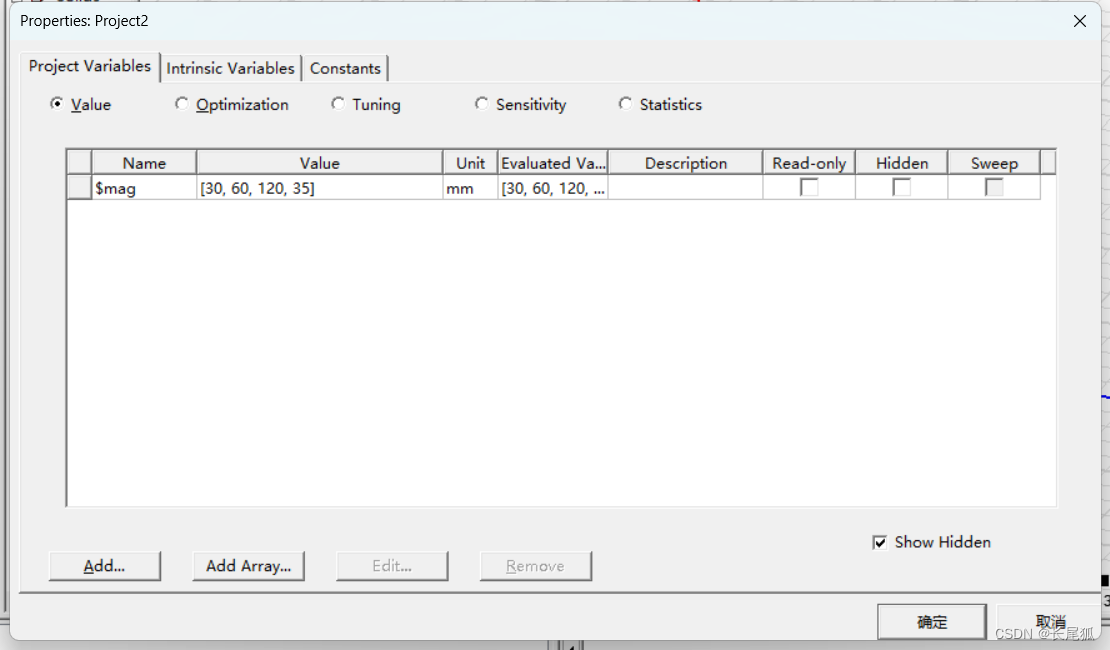Image resolution: width=1110 pixels, height=650 pixels.
Task: Select the Value radio button
Action: [57, 104]
